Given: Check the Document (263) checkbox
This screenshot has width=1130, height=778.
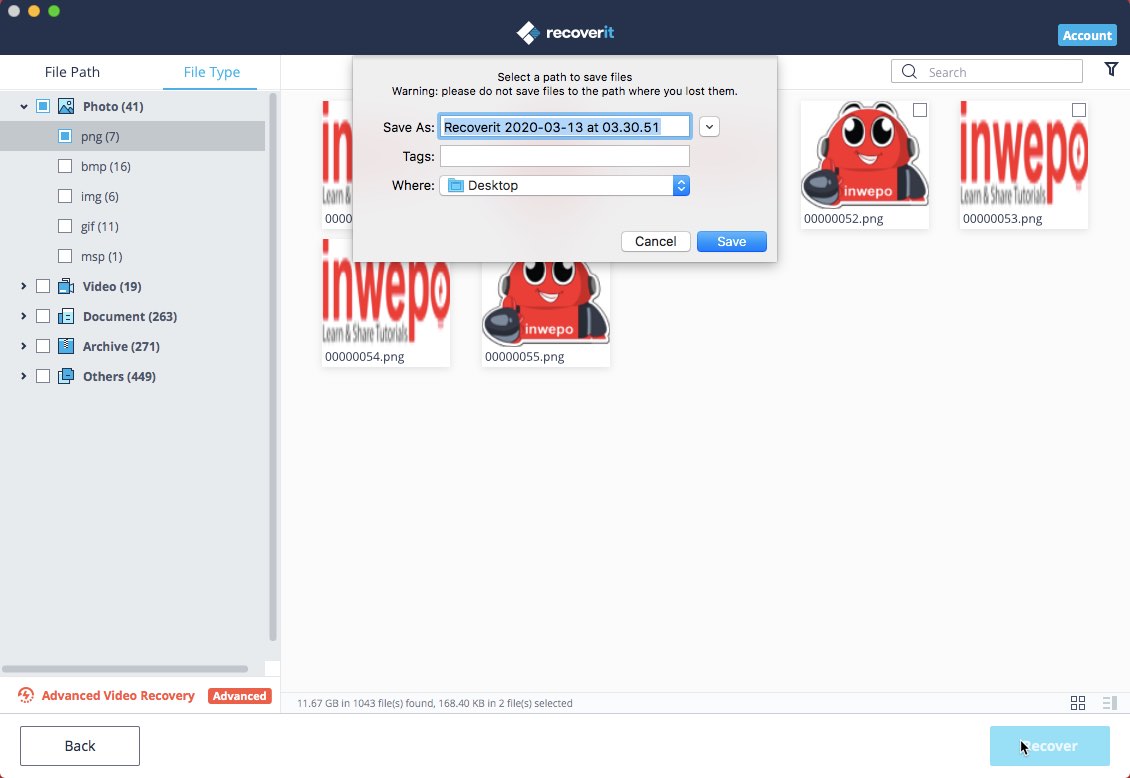Looking at the screenshot, I should (x=43, y=316).
